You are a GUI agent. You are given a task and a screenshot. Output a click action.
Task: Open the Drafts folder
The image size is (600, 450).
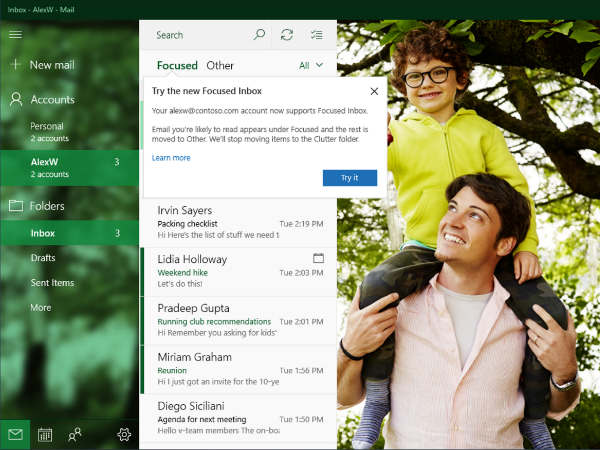coord(69,258)
